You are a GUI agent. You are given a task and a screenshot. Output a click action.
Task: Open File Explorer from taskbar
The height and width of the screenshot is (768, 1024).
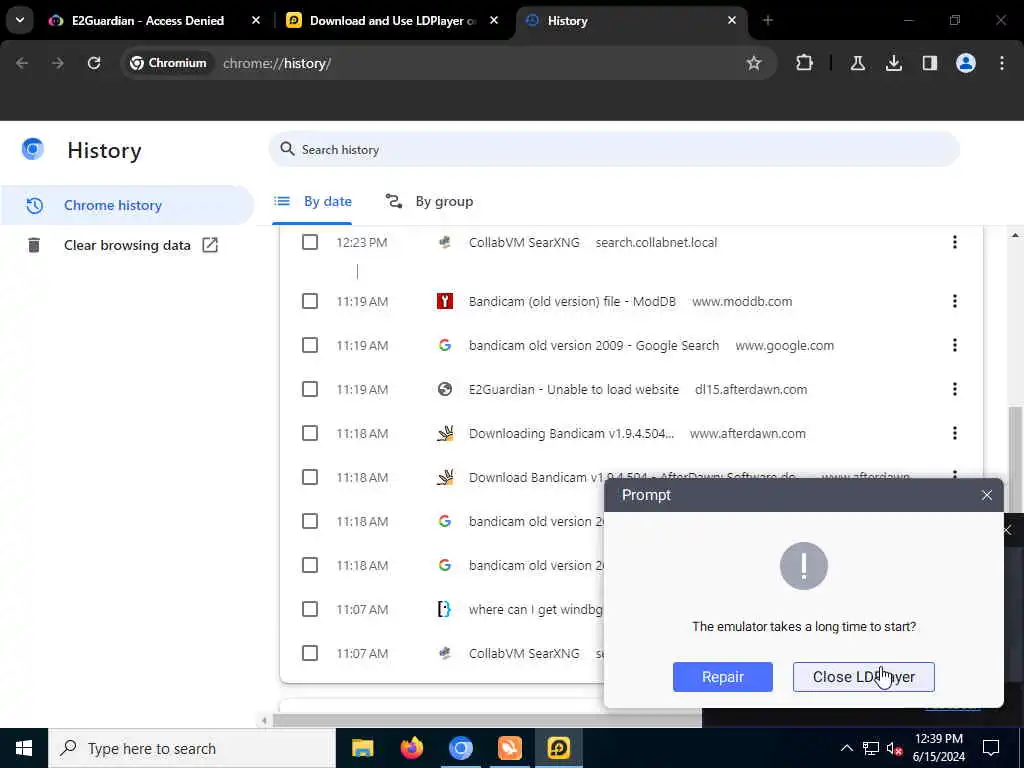tap(362, 748)
